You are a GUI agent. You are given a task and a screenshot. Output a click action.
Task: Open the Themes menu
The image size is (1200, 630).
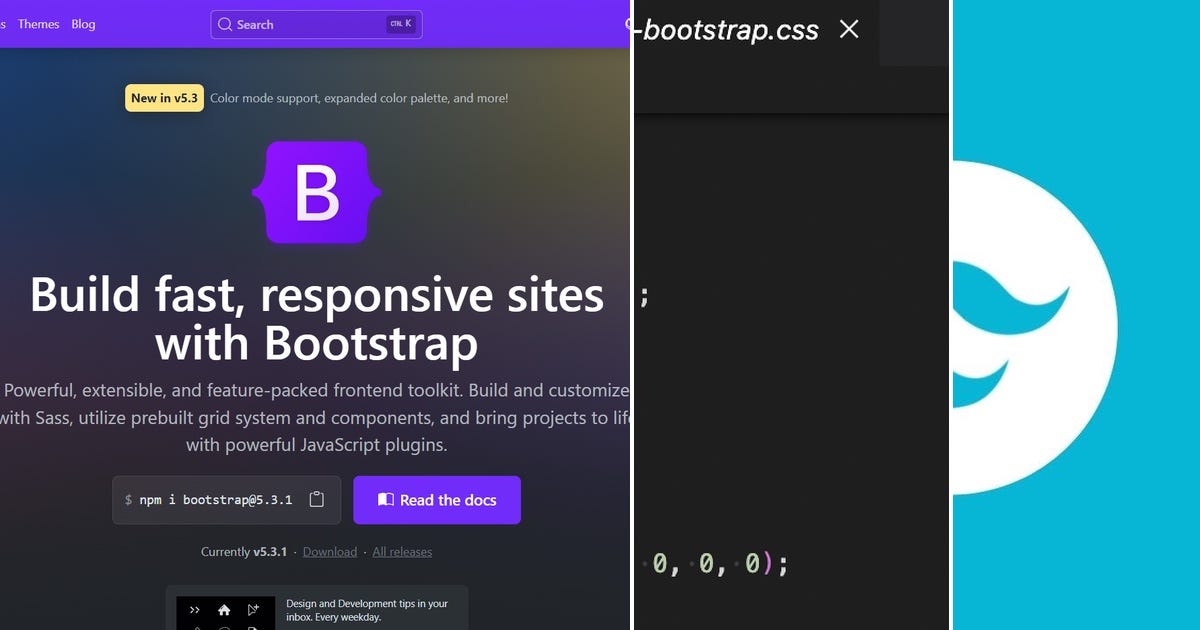[38, 24]
